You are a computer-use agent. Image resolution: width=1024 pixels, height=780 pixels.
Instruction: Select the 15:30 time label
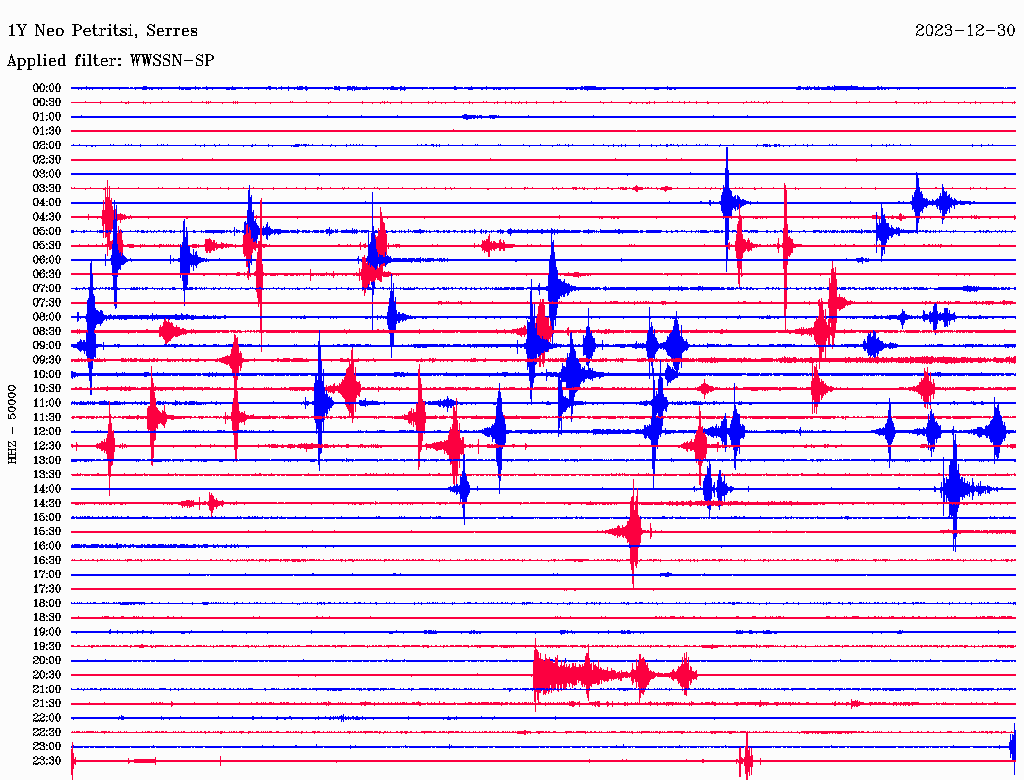point(47,532)
